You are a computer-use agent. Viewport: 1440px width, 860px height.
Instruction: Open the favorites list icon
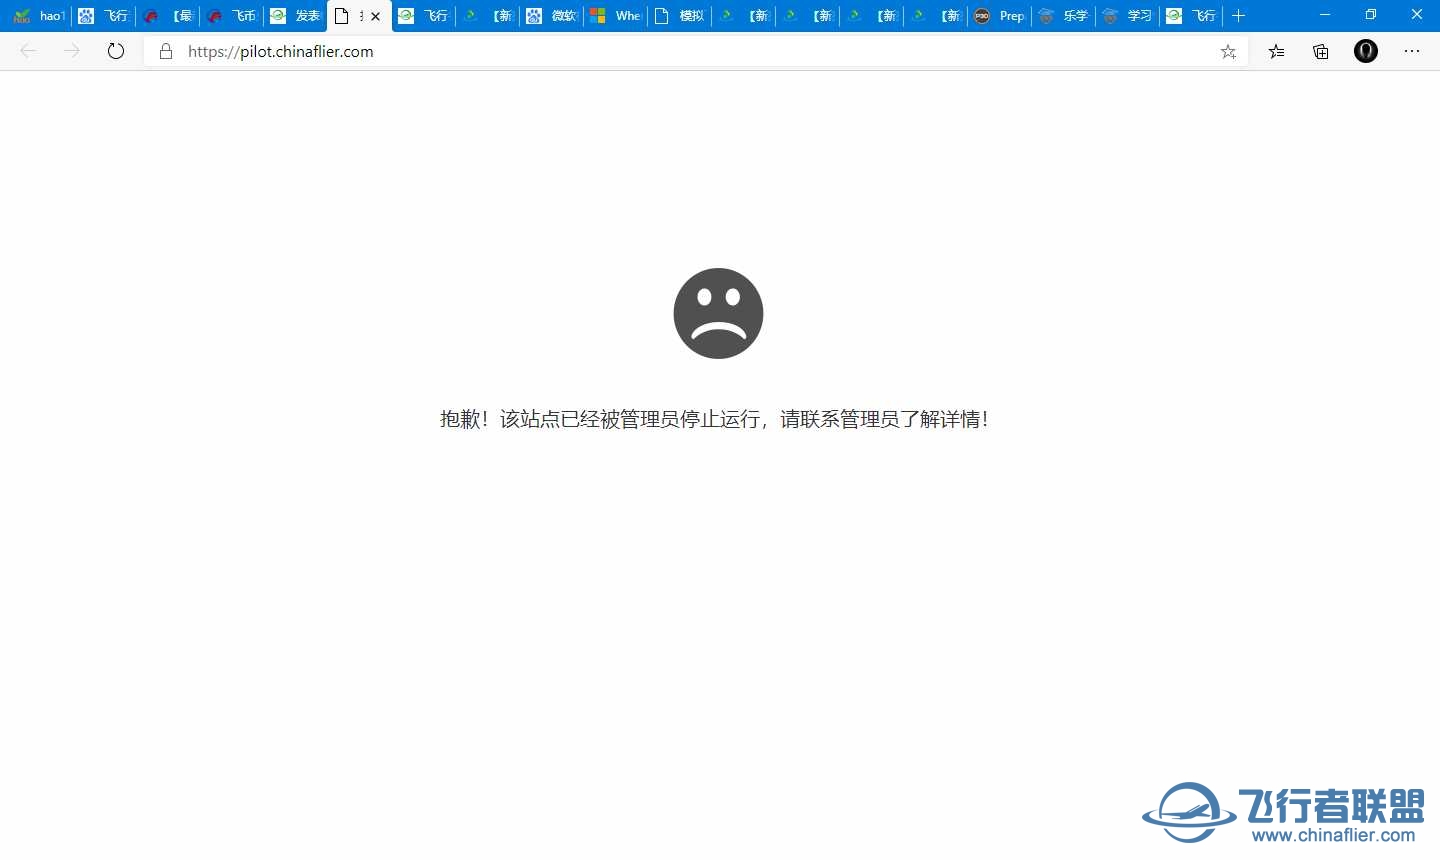click(1276, 51)
